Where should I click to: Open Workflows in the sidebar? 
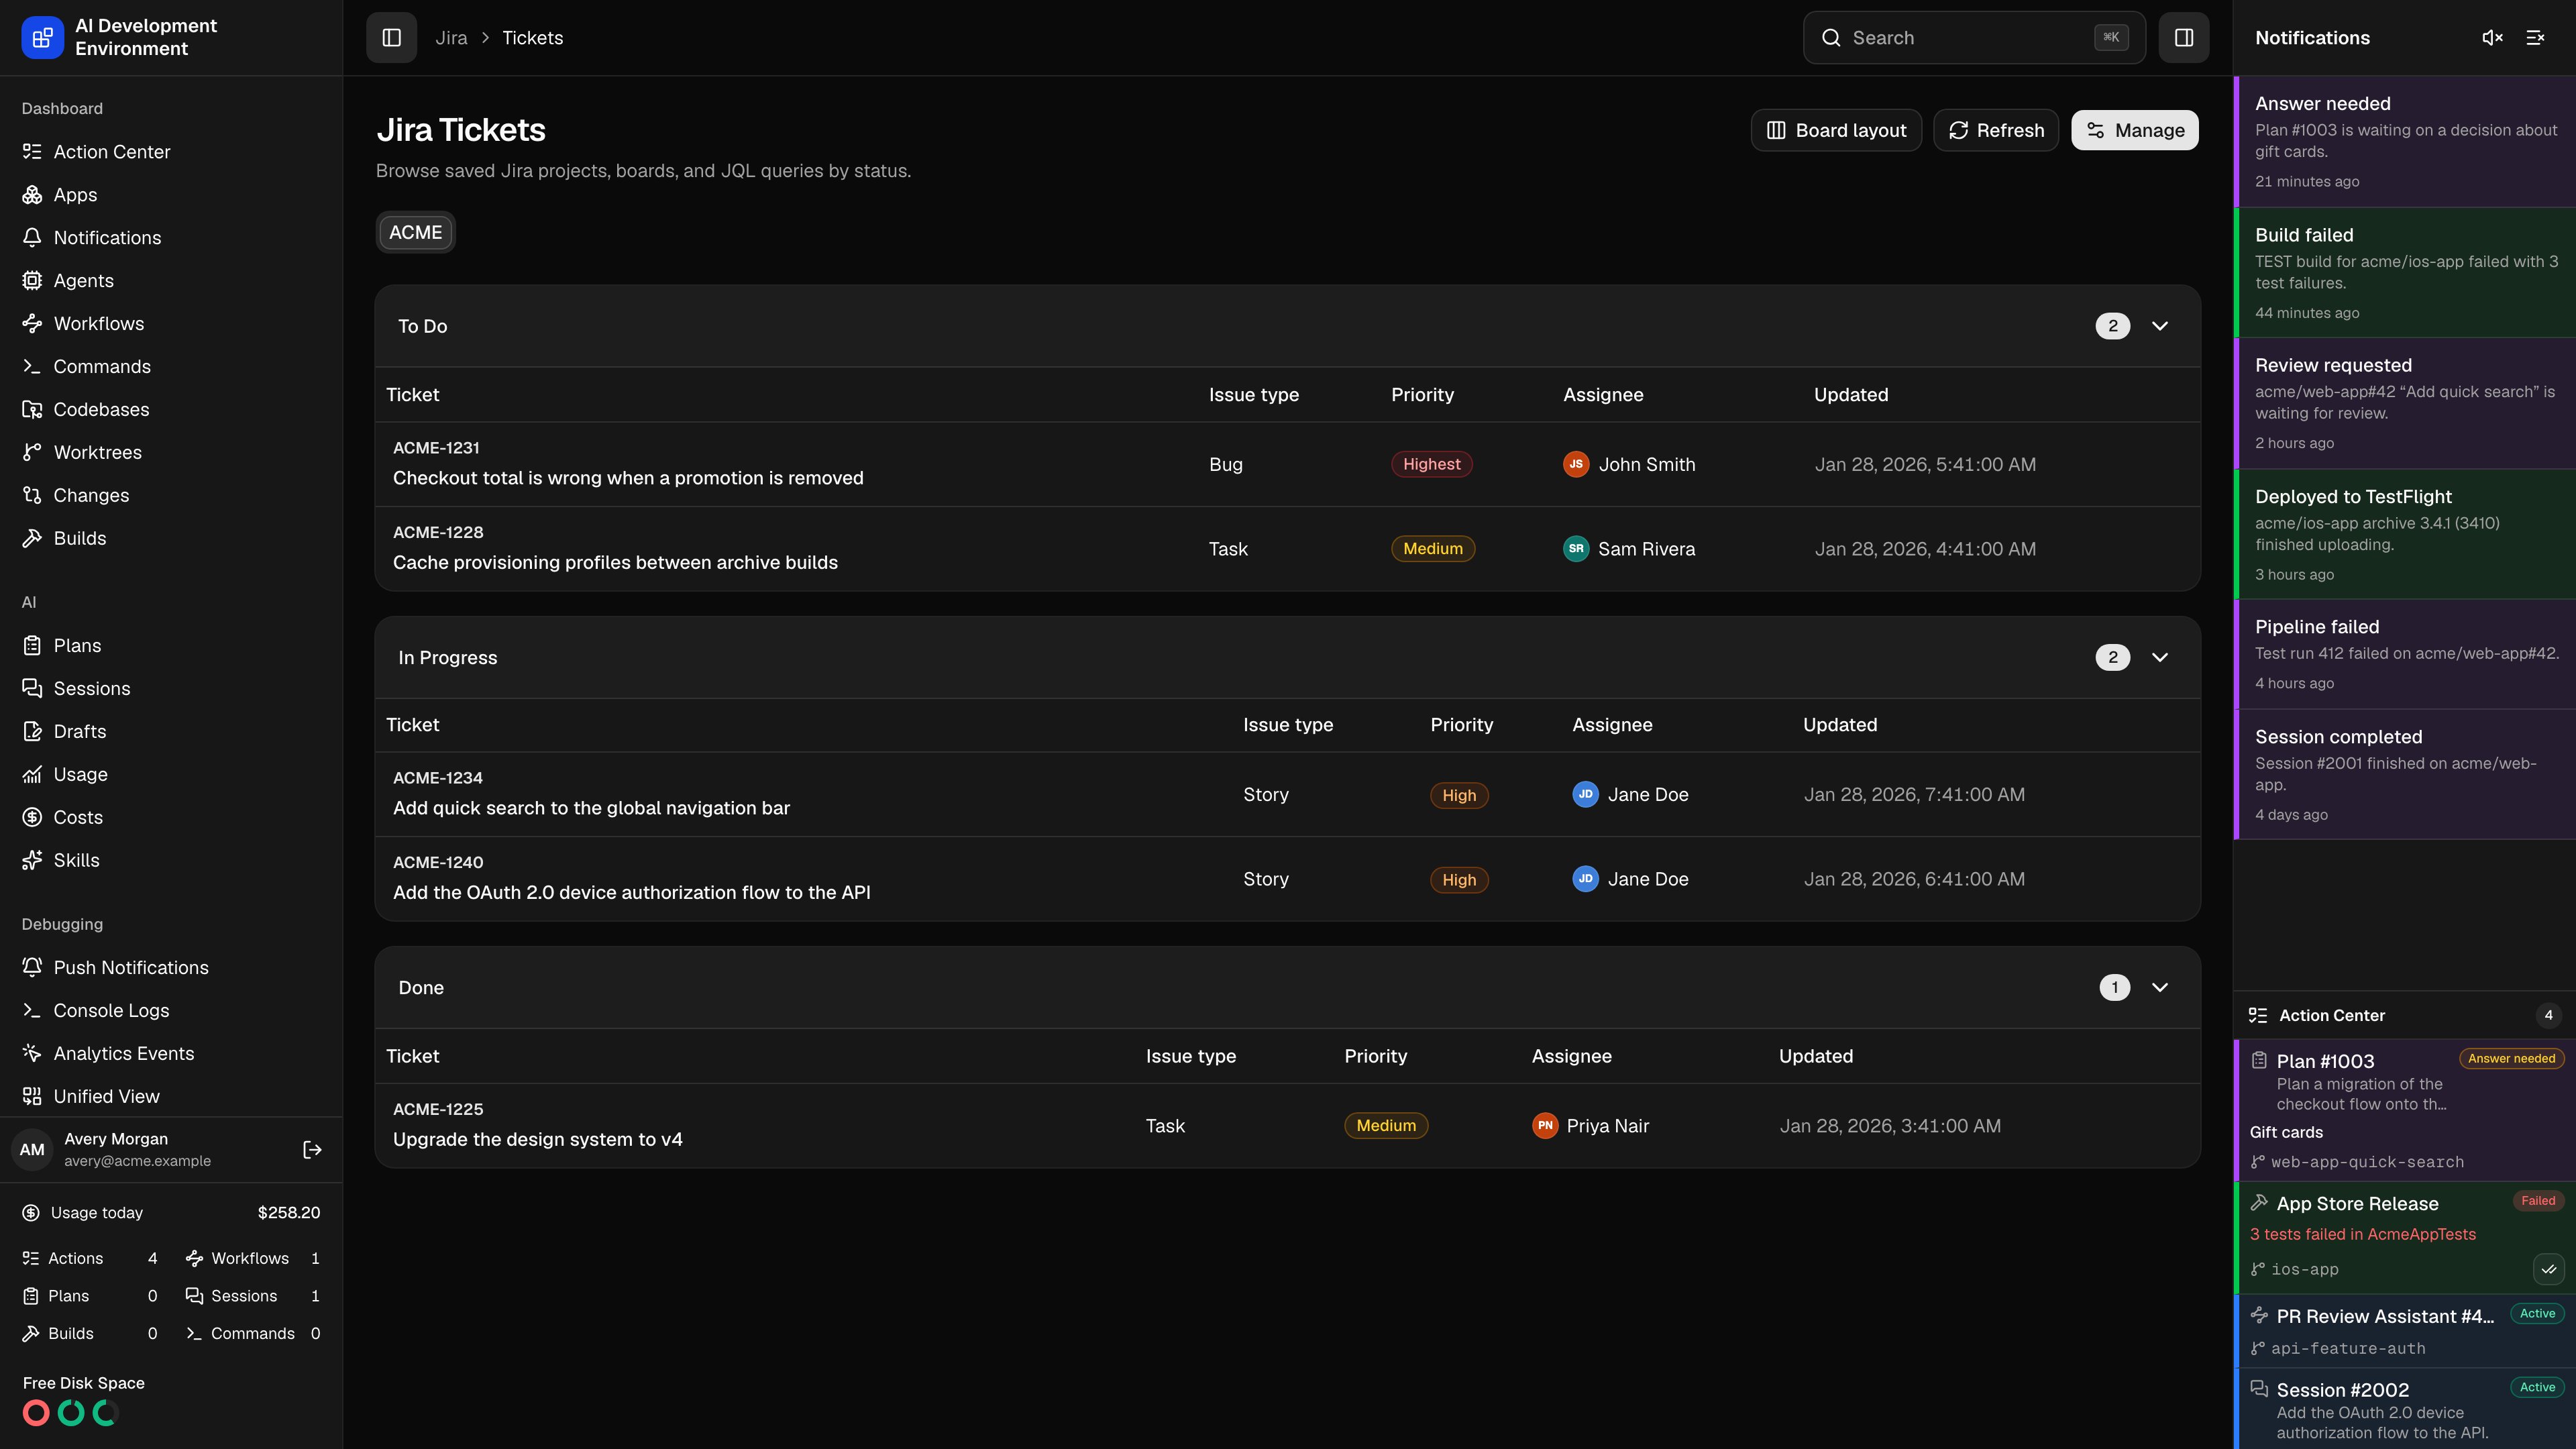click(x=171, y=324)
